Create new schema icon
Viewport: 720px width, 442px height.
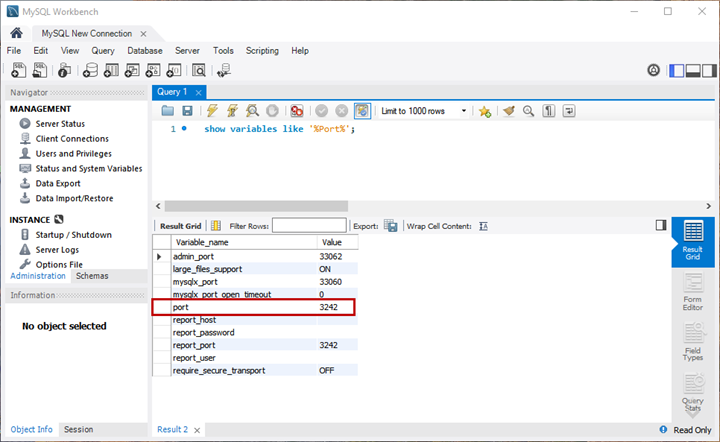90,70
